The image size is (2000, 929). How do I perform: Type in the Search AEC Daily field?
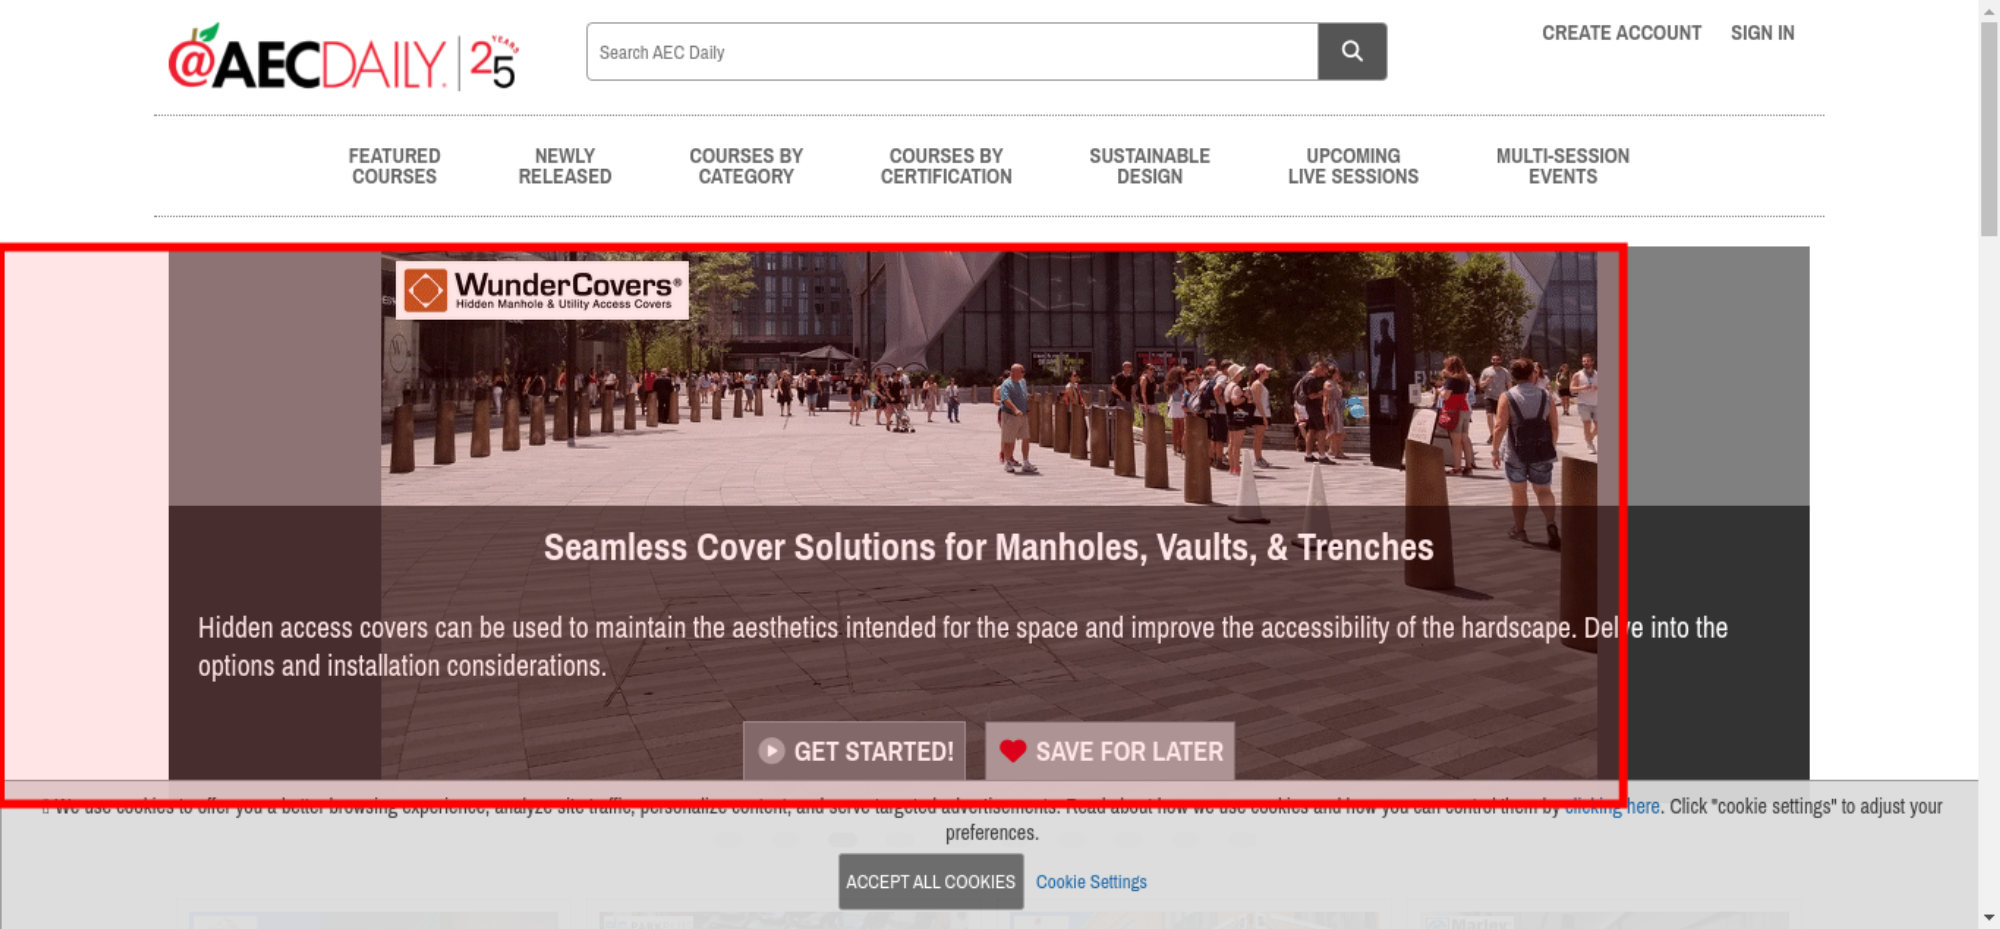pyautogui.click(x=952, y=52)
